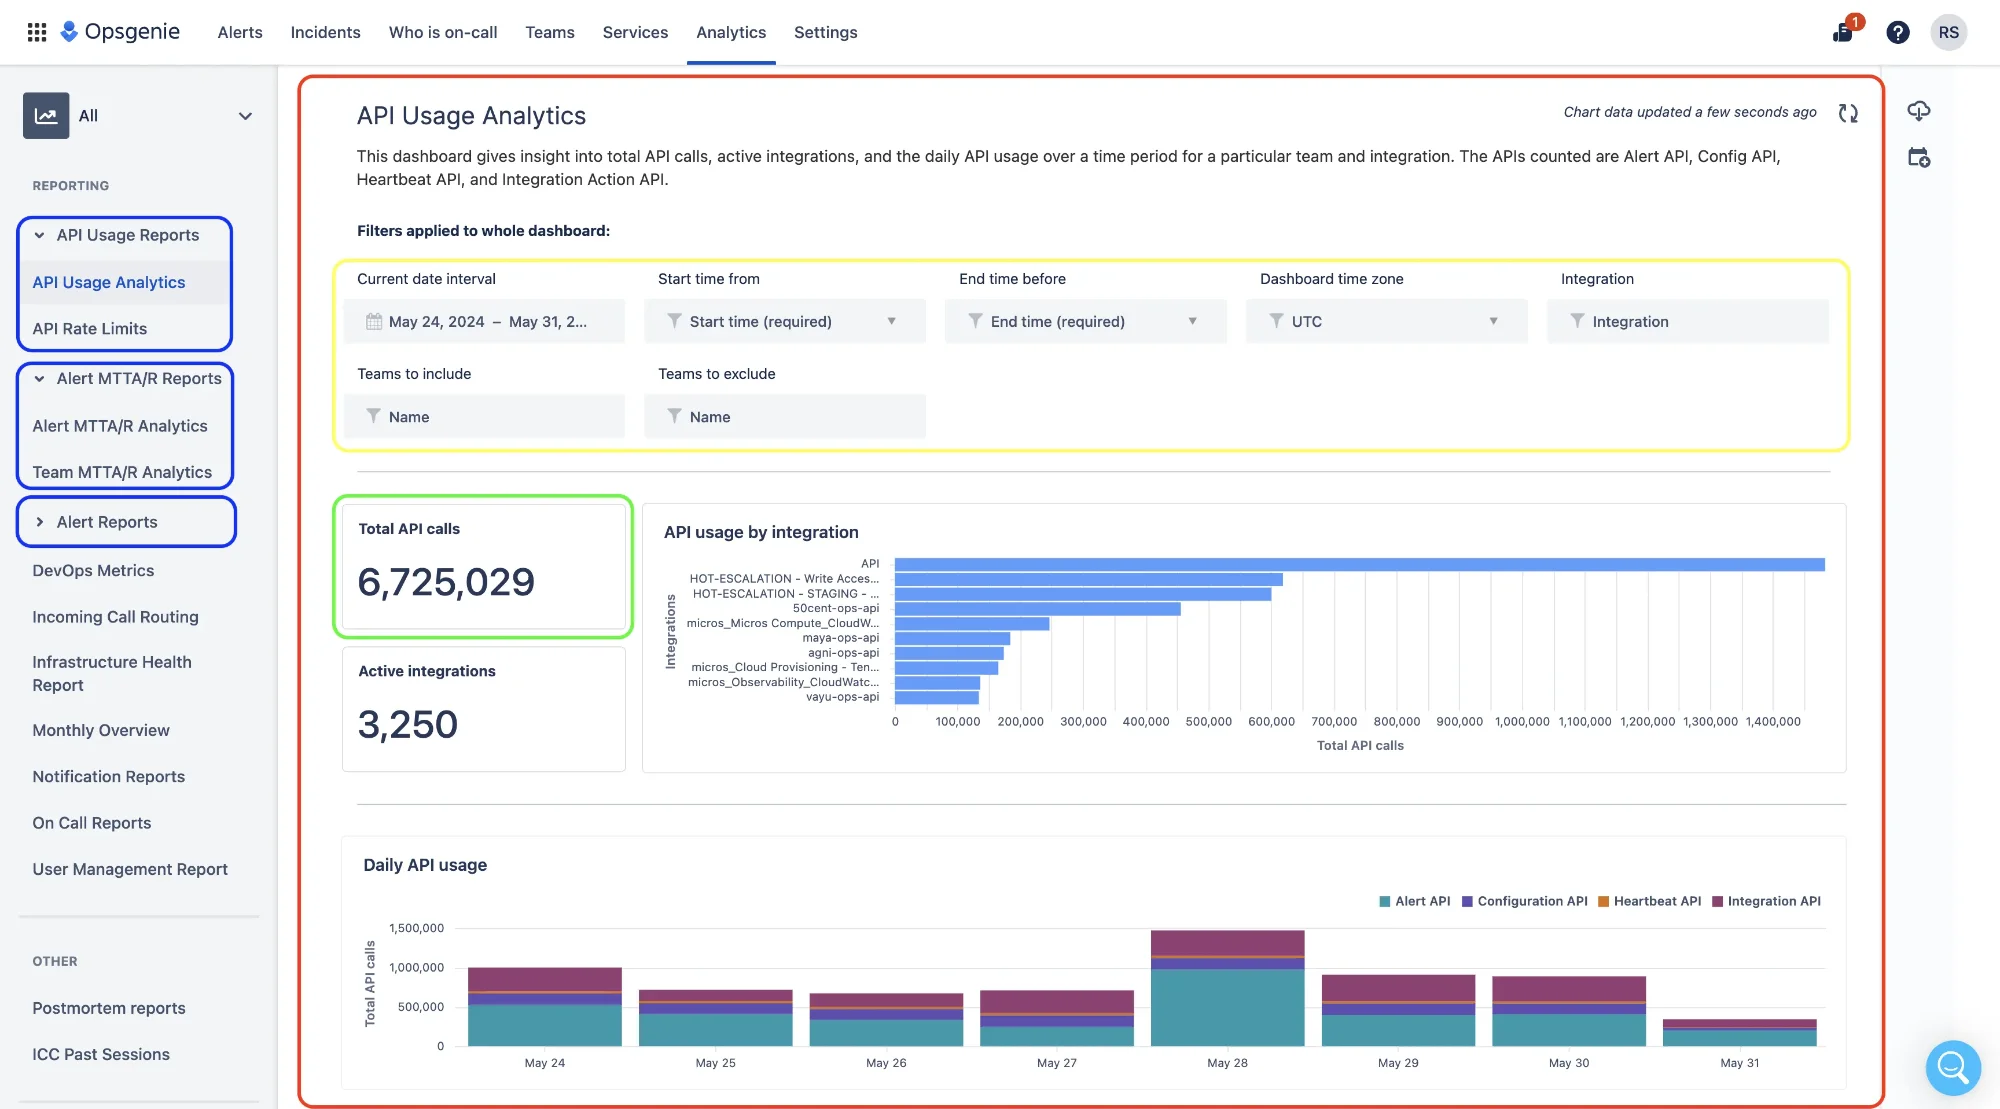Open the May 24 date interval picker
The width and height of the screenshot is (2000, 1109).
(x=483, y=321)
